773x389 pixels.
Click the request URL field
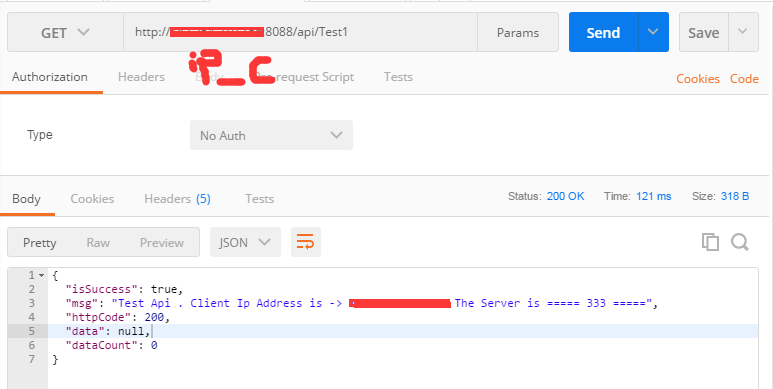click(300, 32)
